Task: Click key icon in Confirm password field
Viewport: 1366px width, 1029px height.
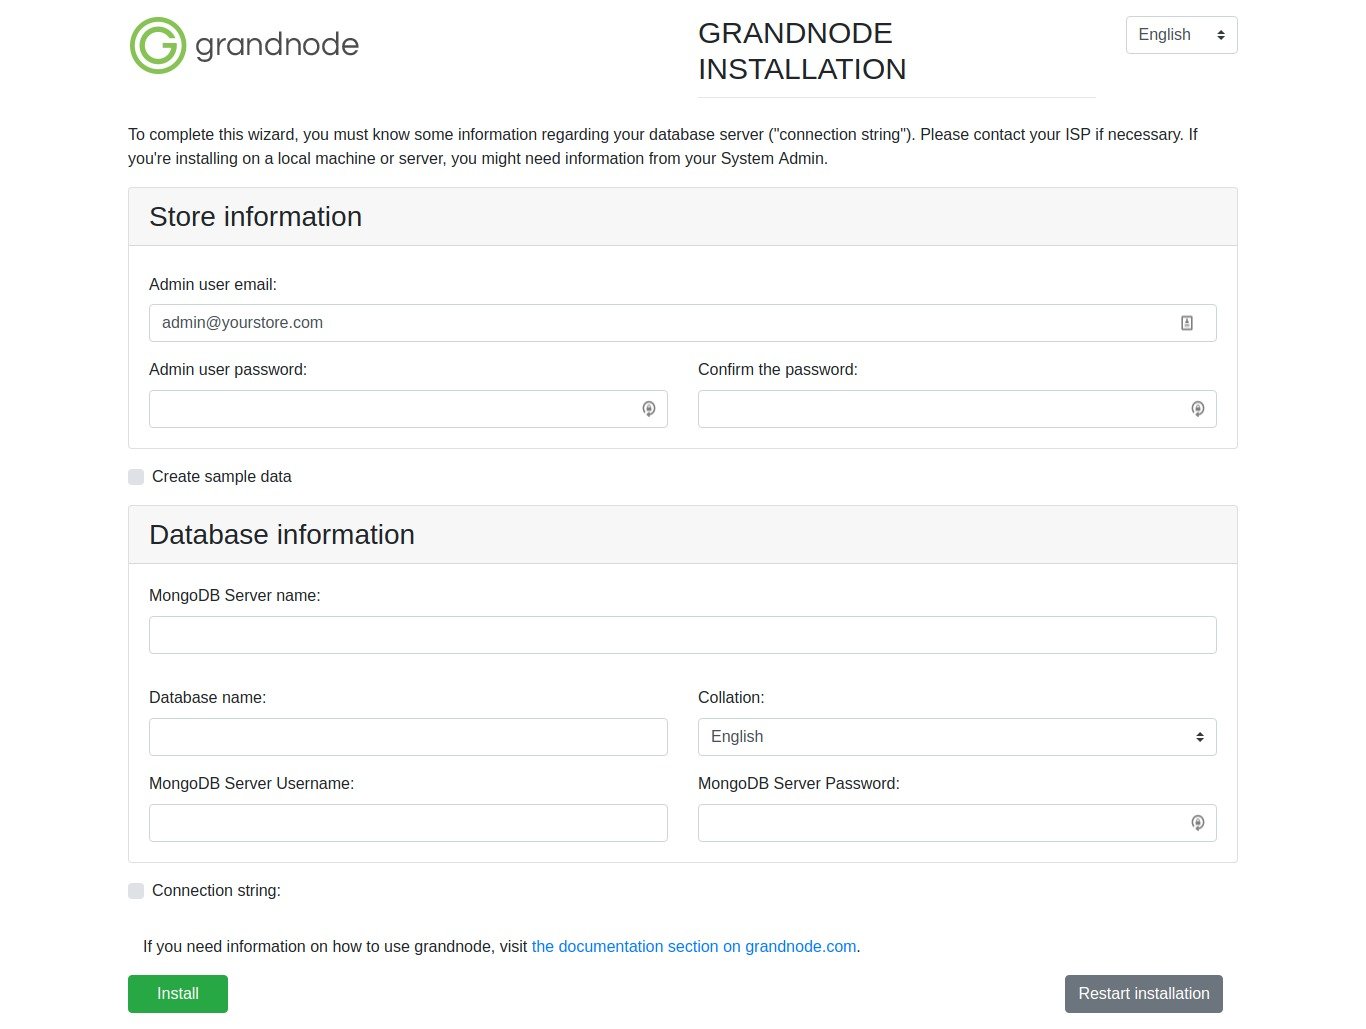Action: [1197, 409]
